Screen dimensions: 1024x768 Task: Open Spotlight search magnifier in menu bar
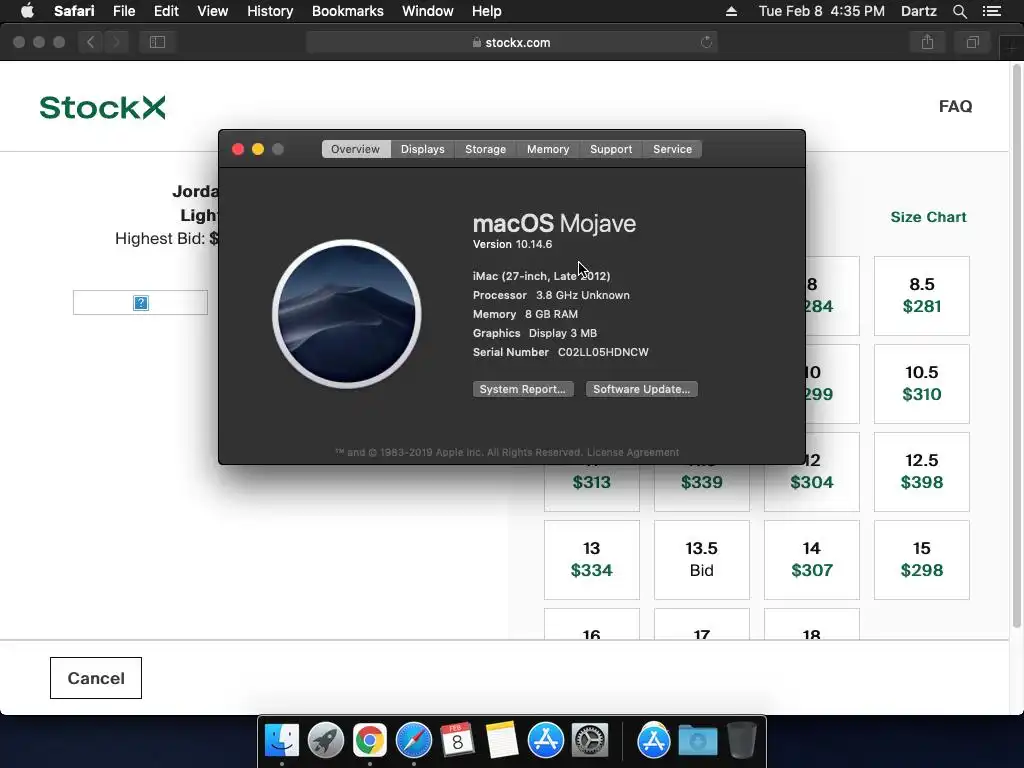[959, 11]
